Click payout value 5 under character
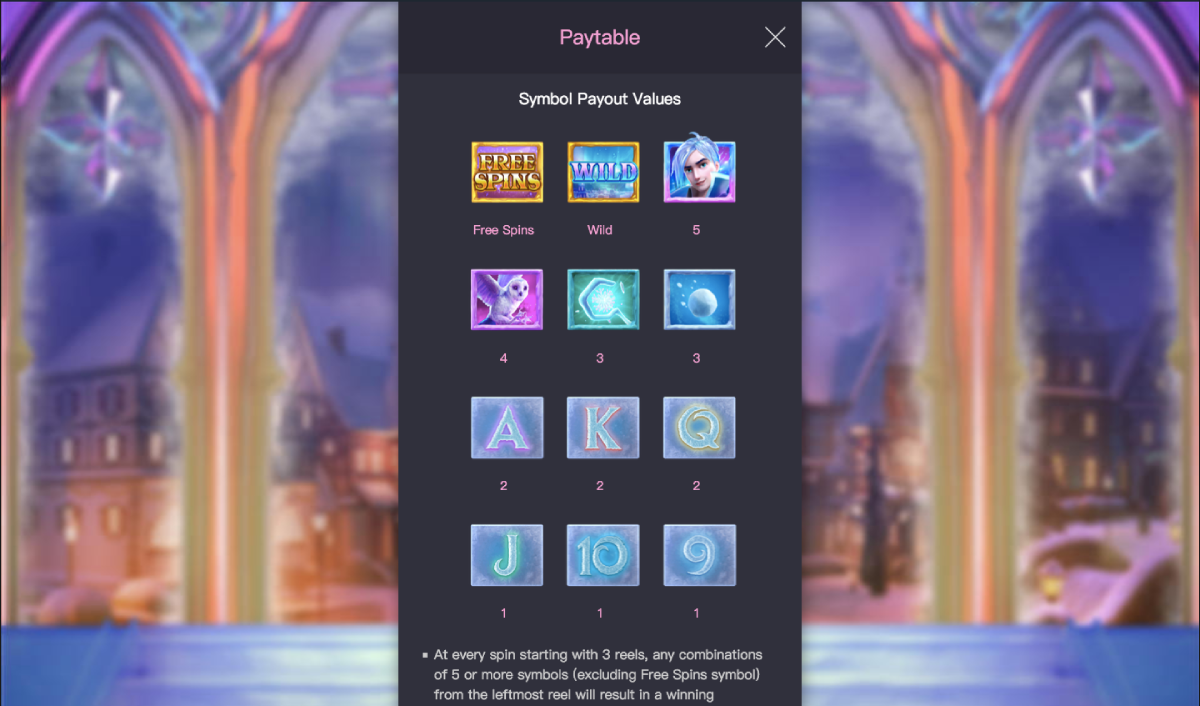Image resolution: width=1200 pixels, height=706 pixels. [696, 230]
